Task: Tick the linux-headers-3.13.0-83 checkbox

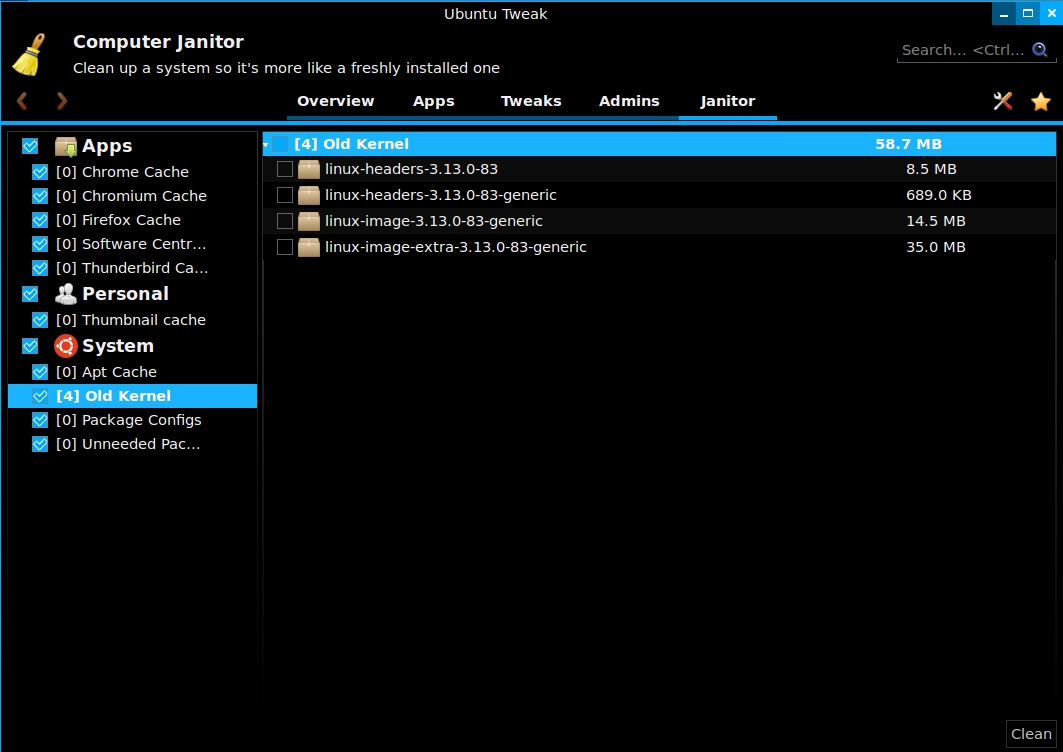Action: (285, 169)
